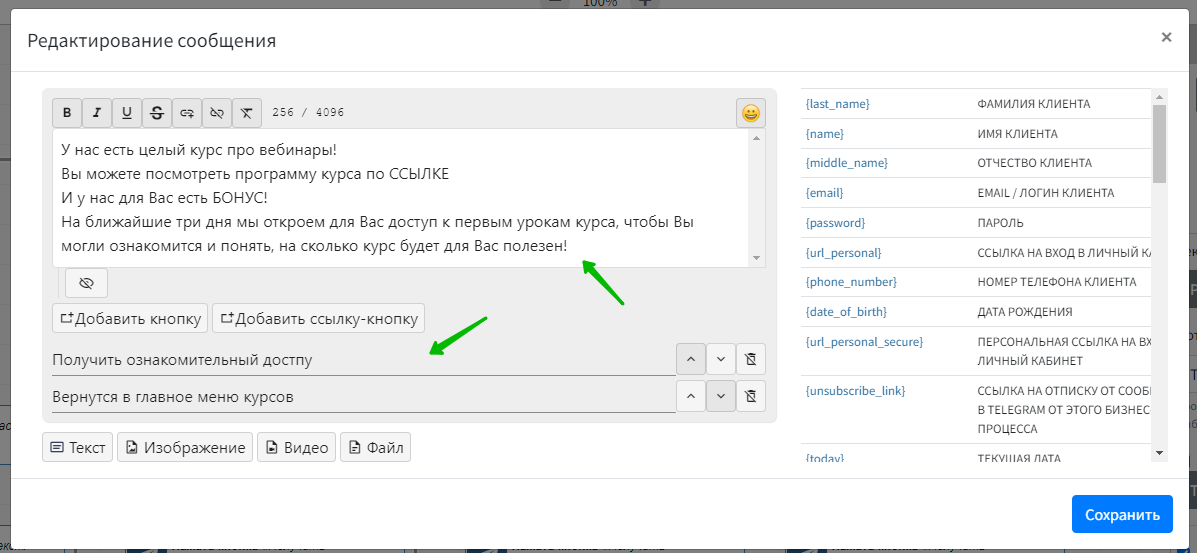Toggle underline formatting button

pos(127,113)
